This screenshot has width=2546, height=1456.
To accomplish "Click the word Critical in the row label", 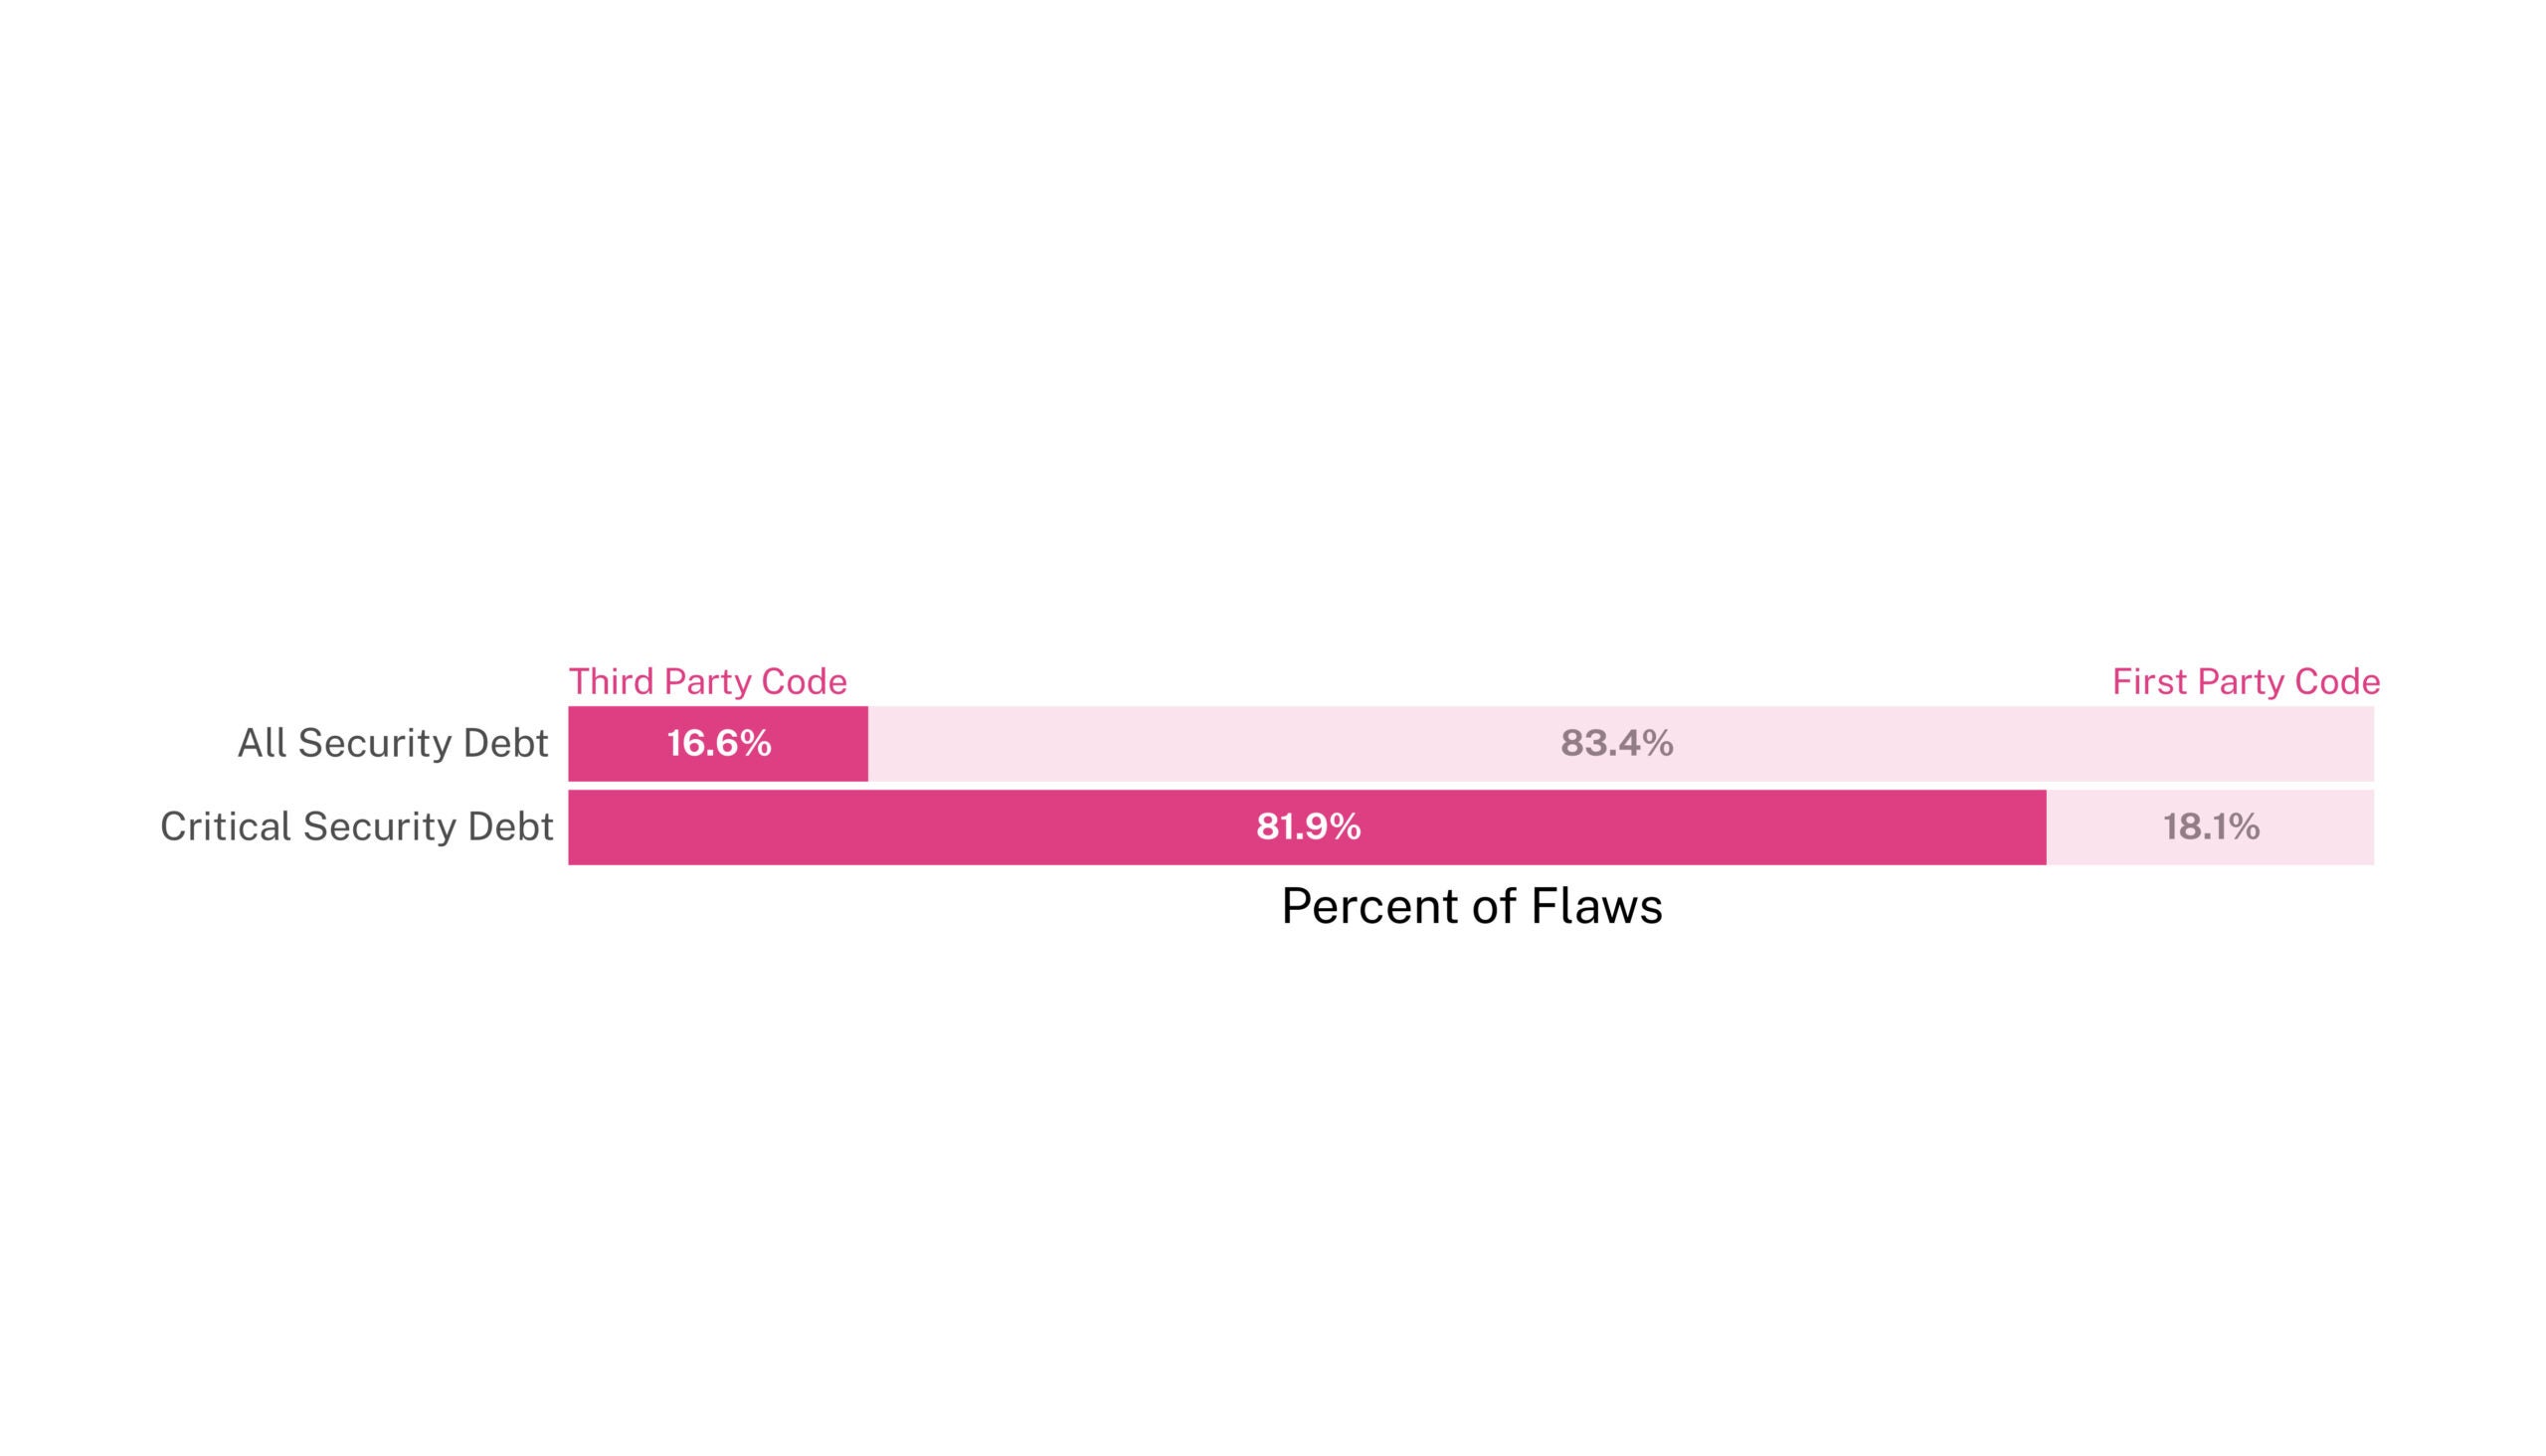I will [x=225, y=827].
